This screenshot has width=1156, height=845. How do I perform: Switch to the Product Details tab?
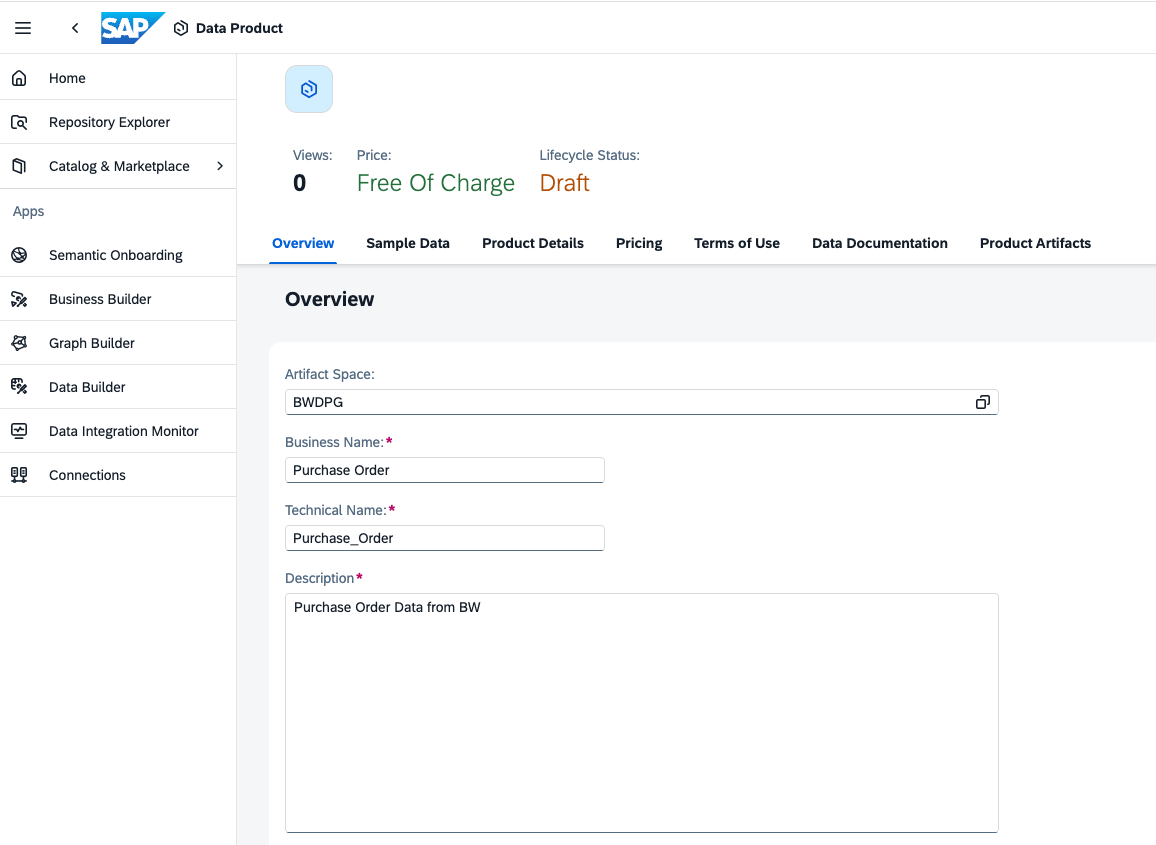(533, 243)
